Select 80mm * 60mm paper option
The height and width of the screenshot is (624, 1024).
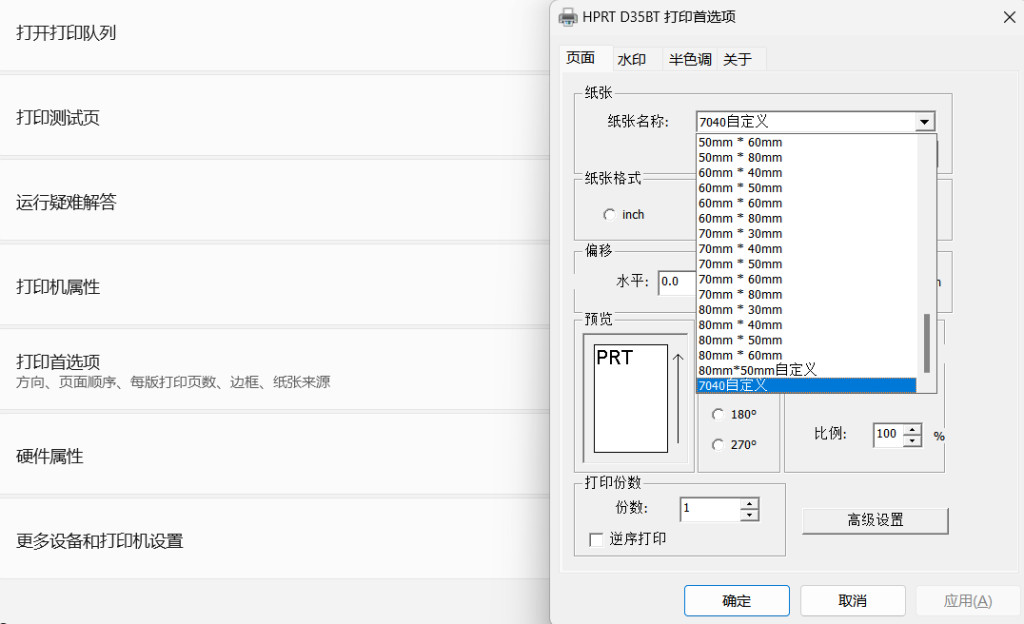pos(807,355)
